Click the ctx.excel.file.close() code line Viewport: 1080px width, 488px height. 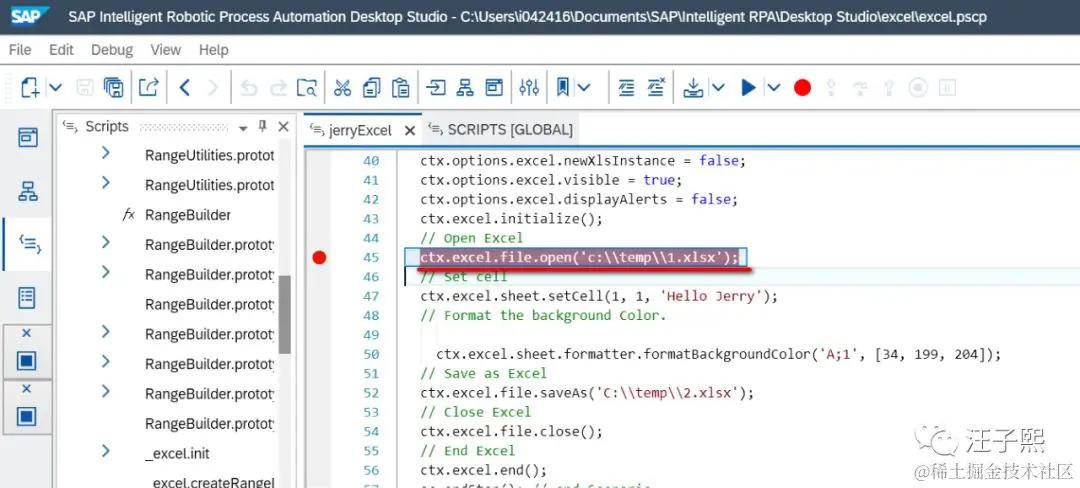[x=512, y=432]
